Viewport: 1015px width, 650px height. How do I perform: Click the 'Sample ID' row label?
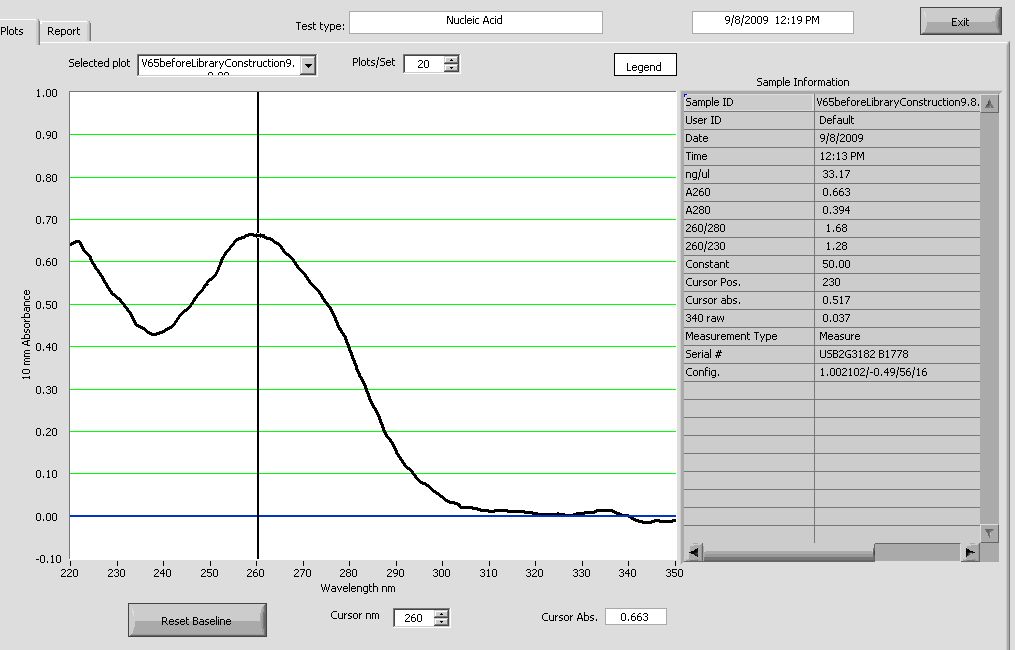[709, 102]
